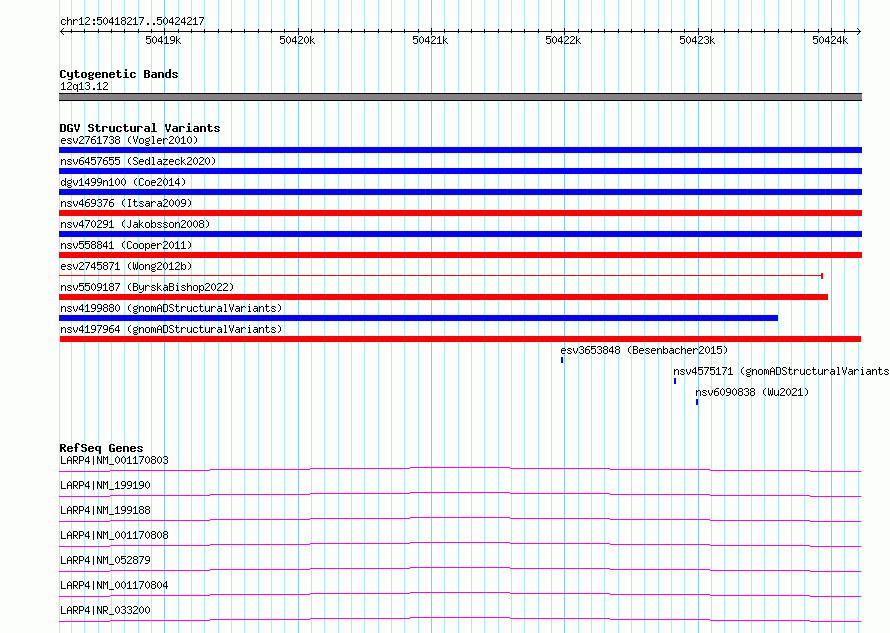Click the ruler's right arrow end
Viewport: 890px width, 633px height.
click(x=859, y=31)
